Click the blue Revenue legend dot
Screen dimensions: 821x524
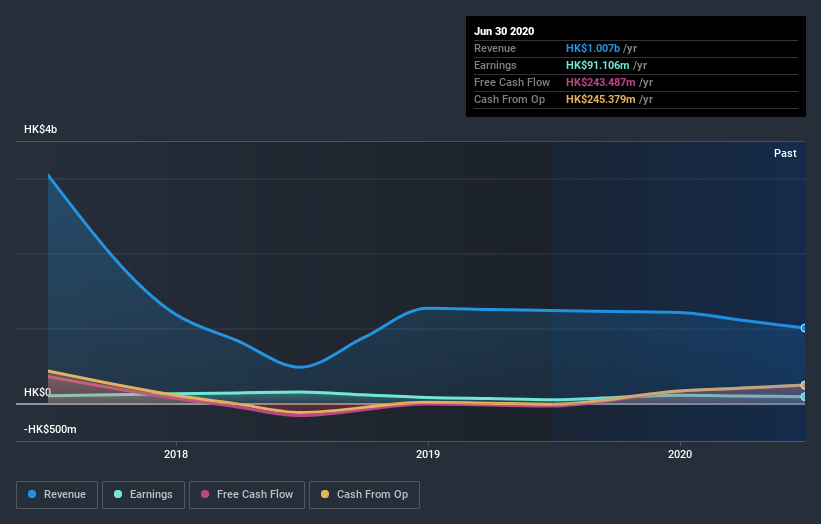coord(32,494)
